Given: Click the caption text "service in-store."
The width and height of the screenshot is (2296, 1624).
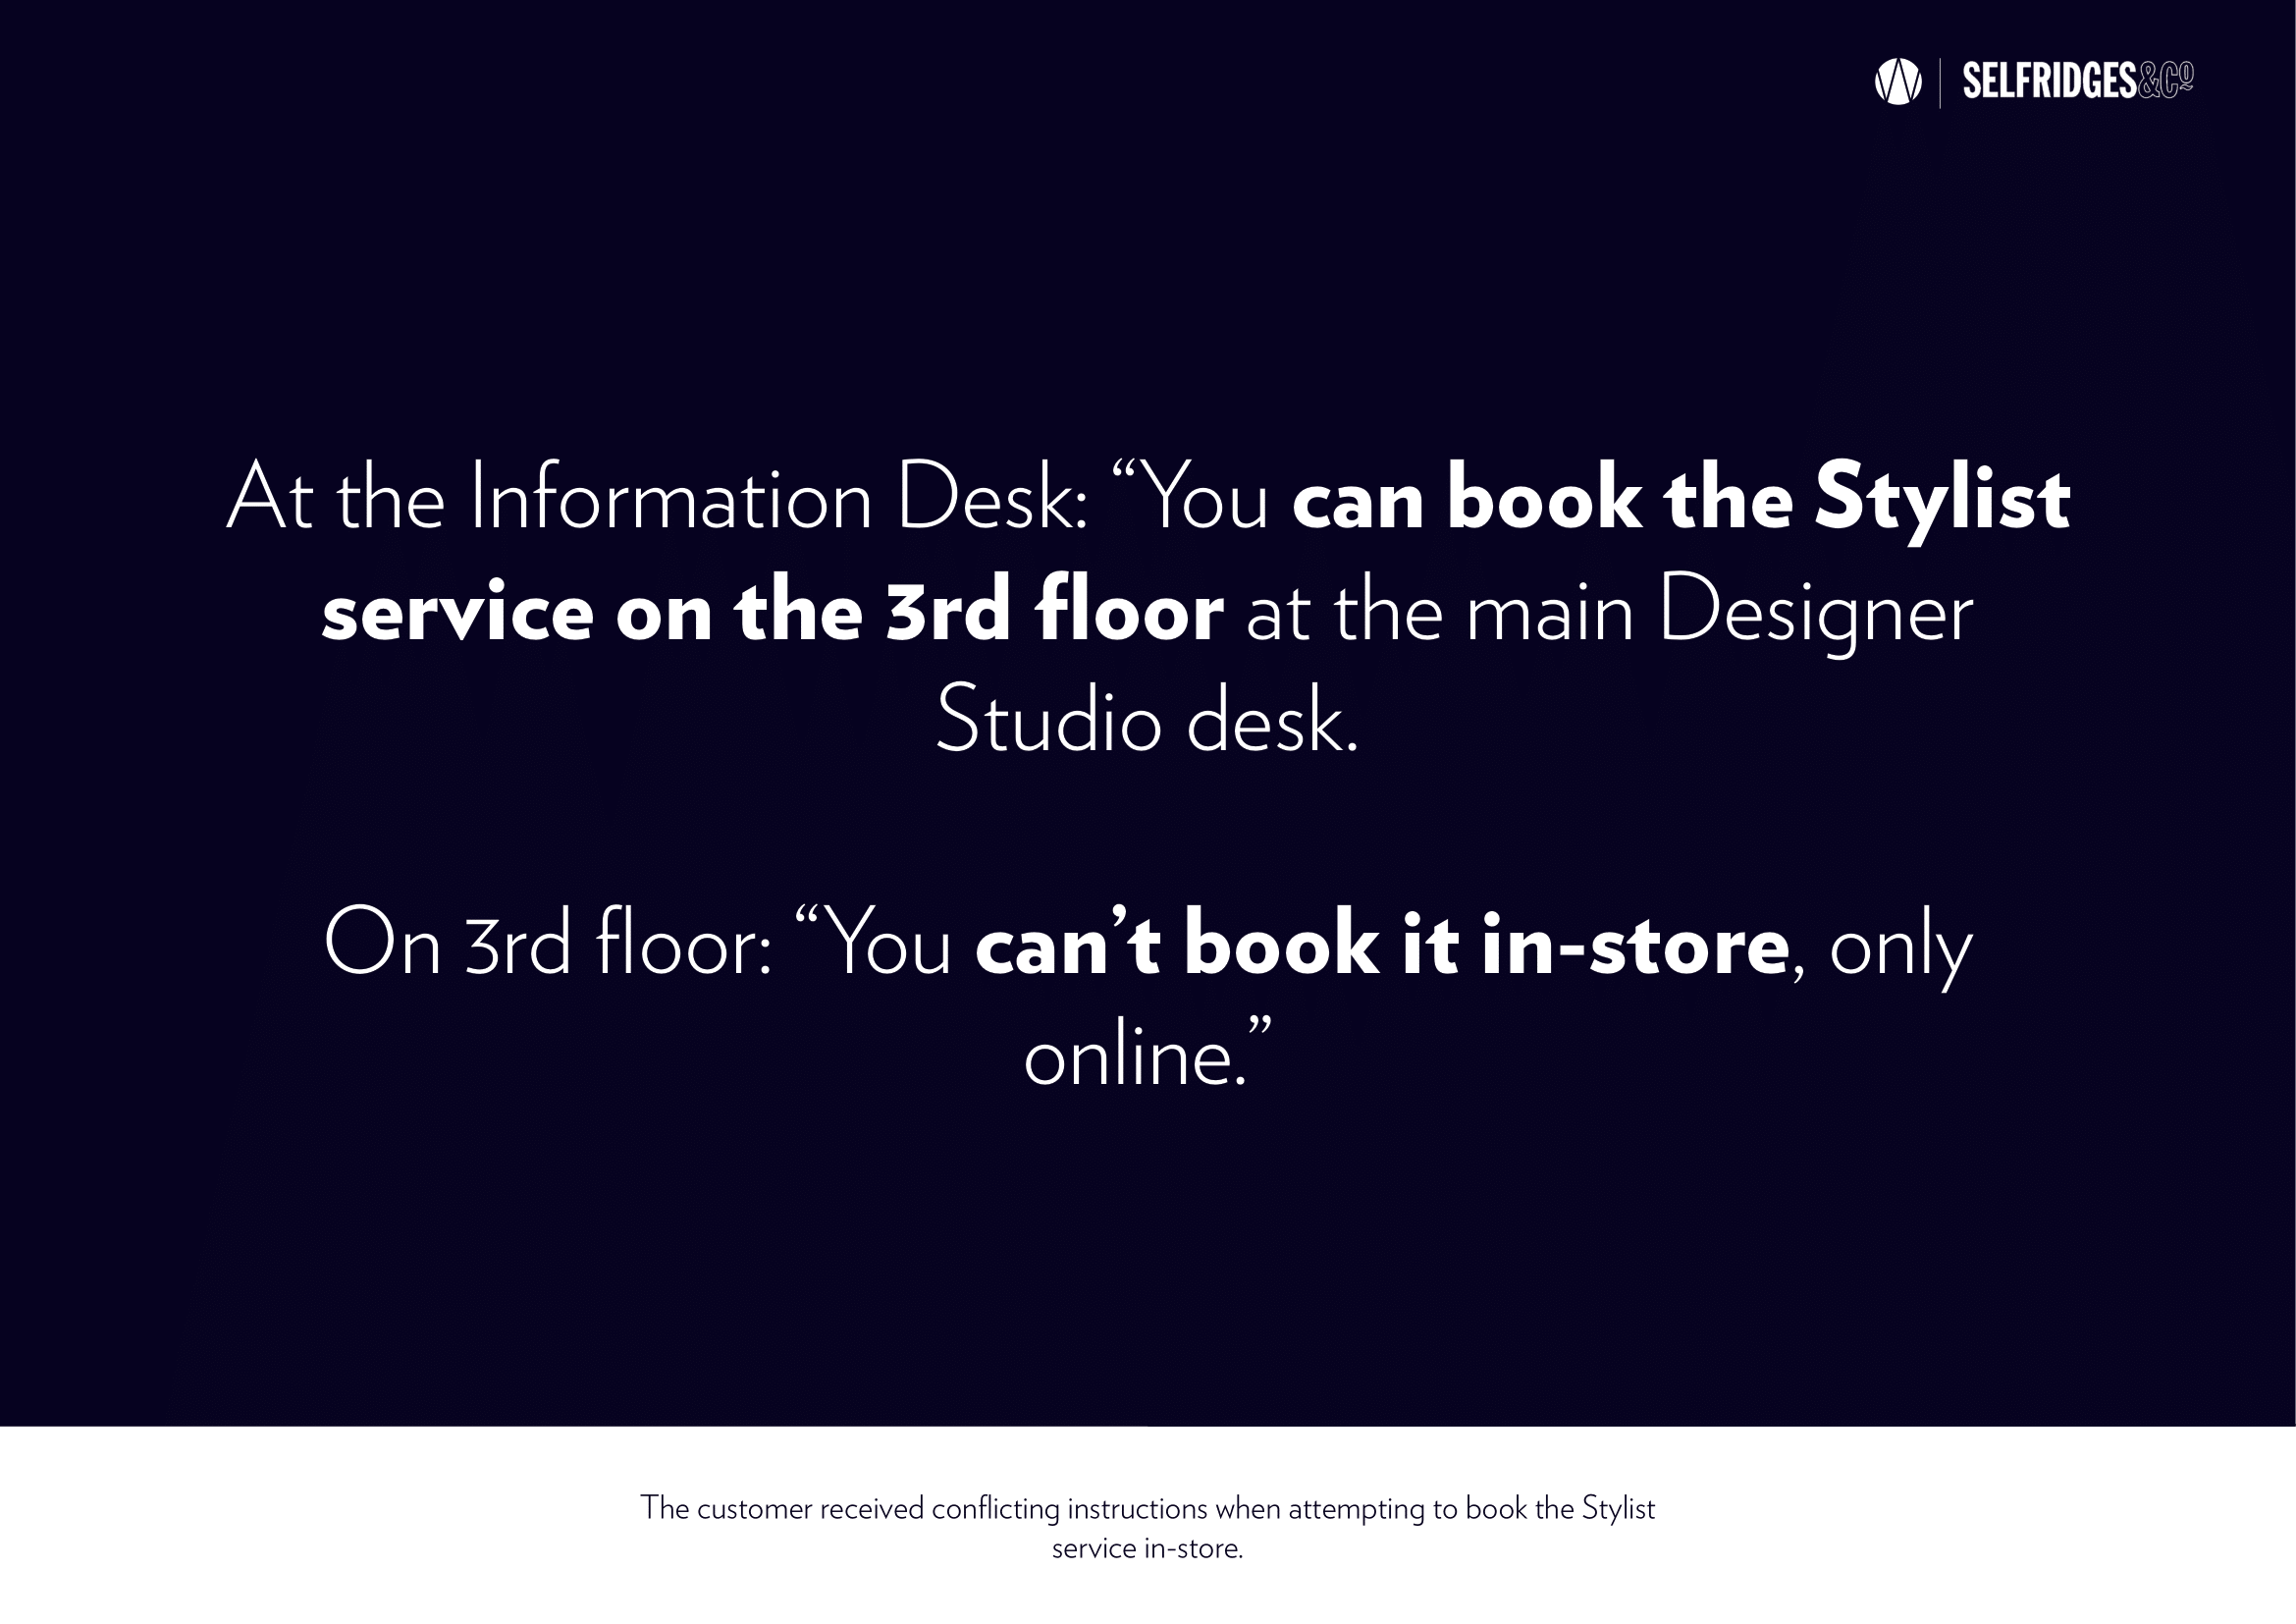Looking at the screenshot, I should coord(1147,1549).
